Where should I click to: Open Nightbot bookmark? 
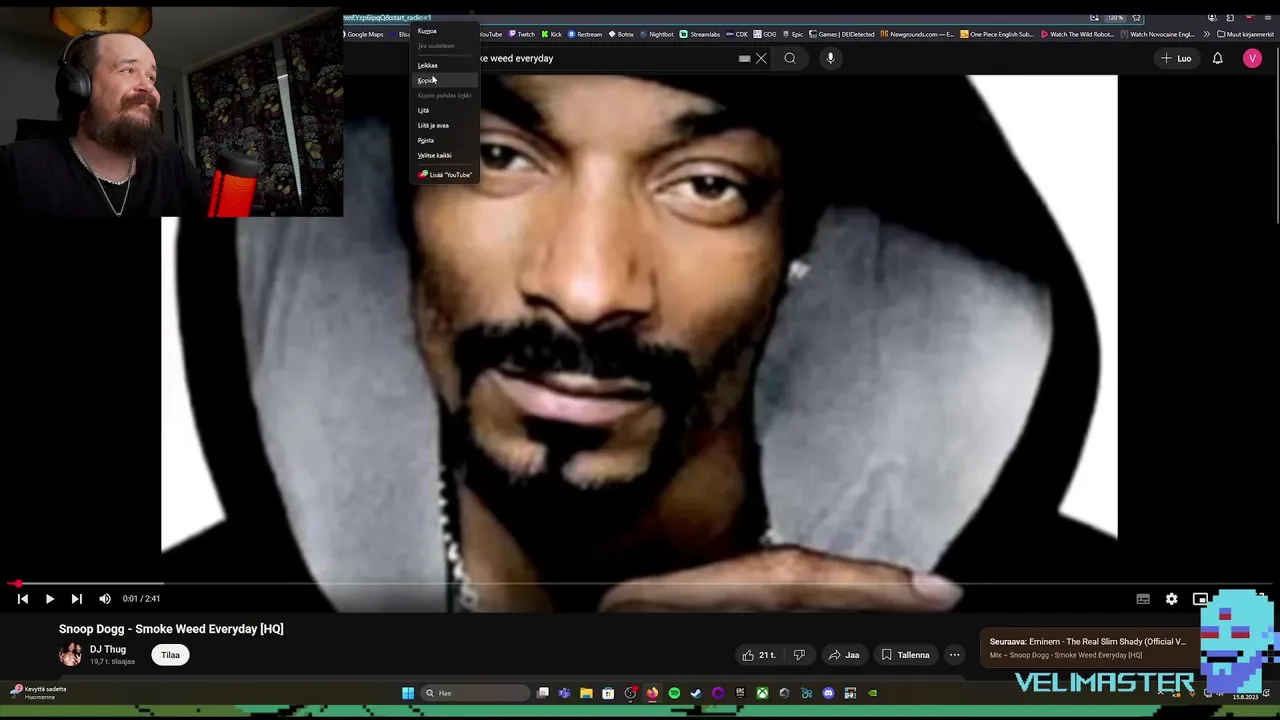[x=657, y=34]
